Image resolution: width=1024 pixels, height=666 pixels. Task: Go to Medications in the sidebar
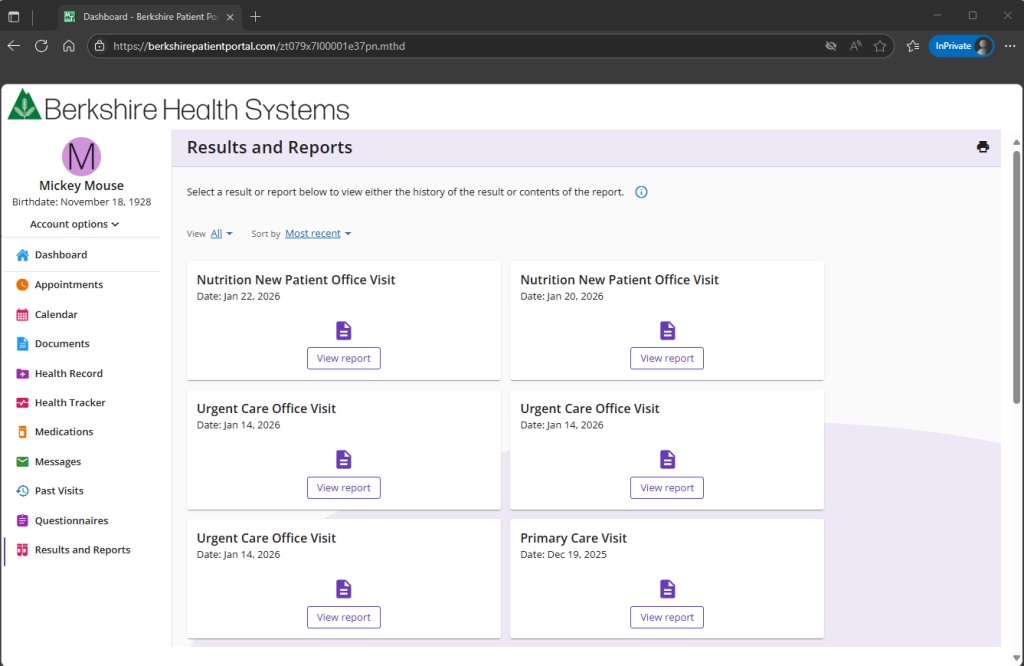tap(63, 432)
